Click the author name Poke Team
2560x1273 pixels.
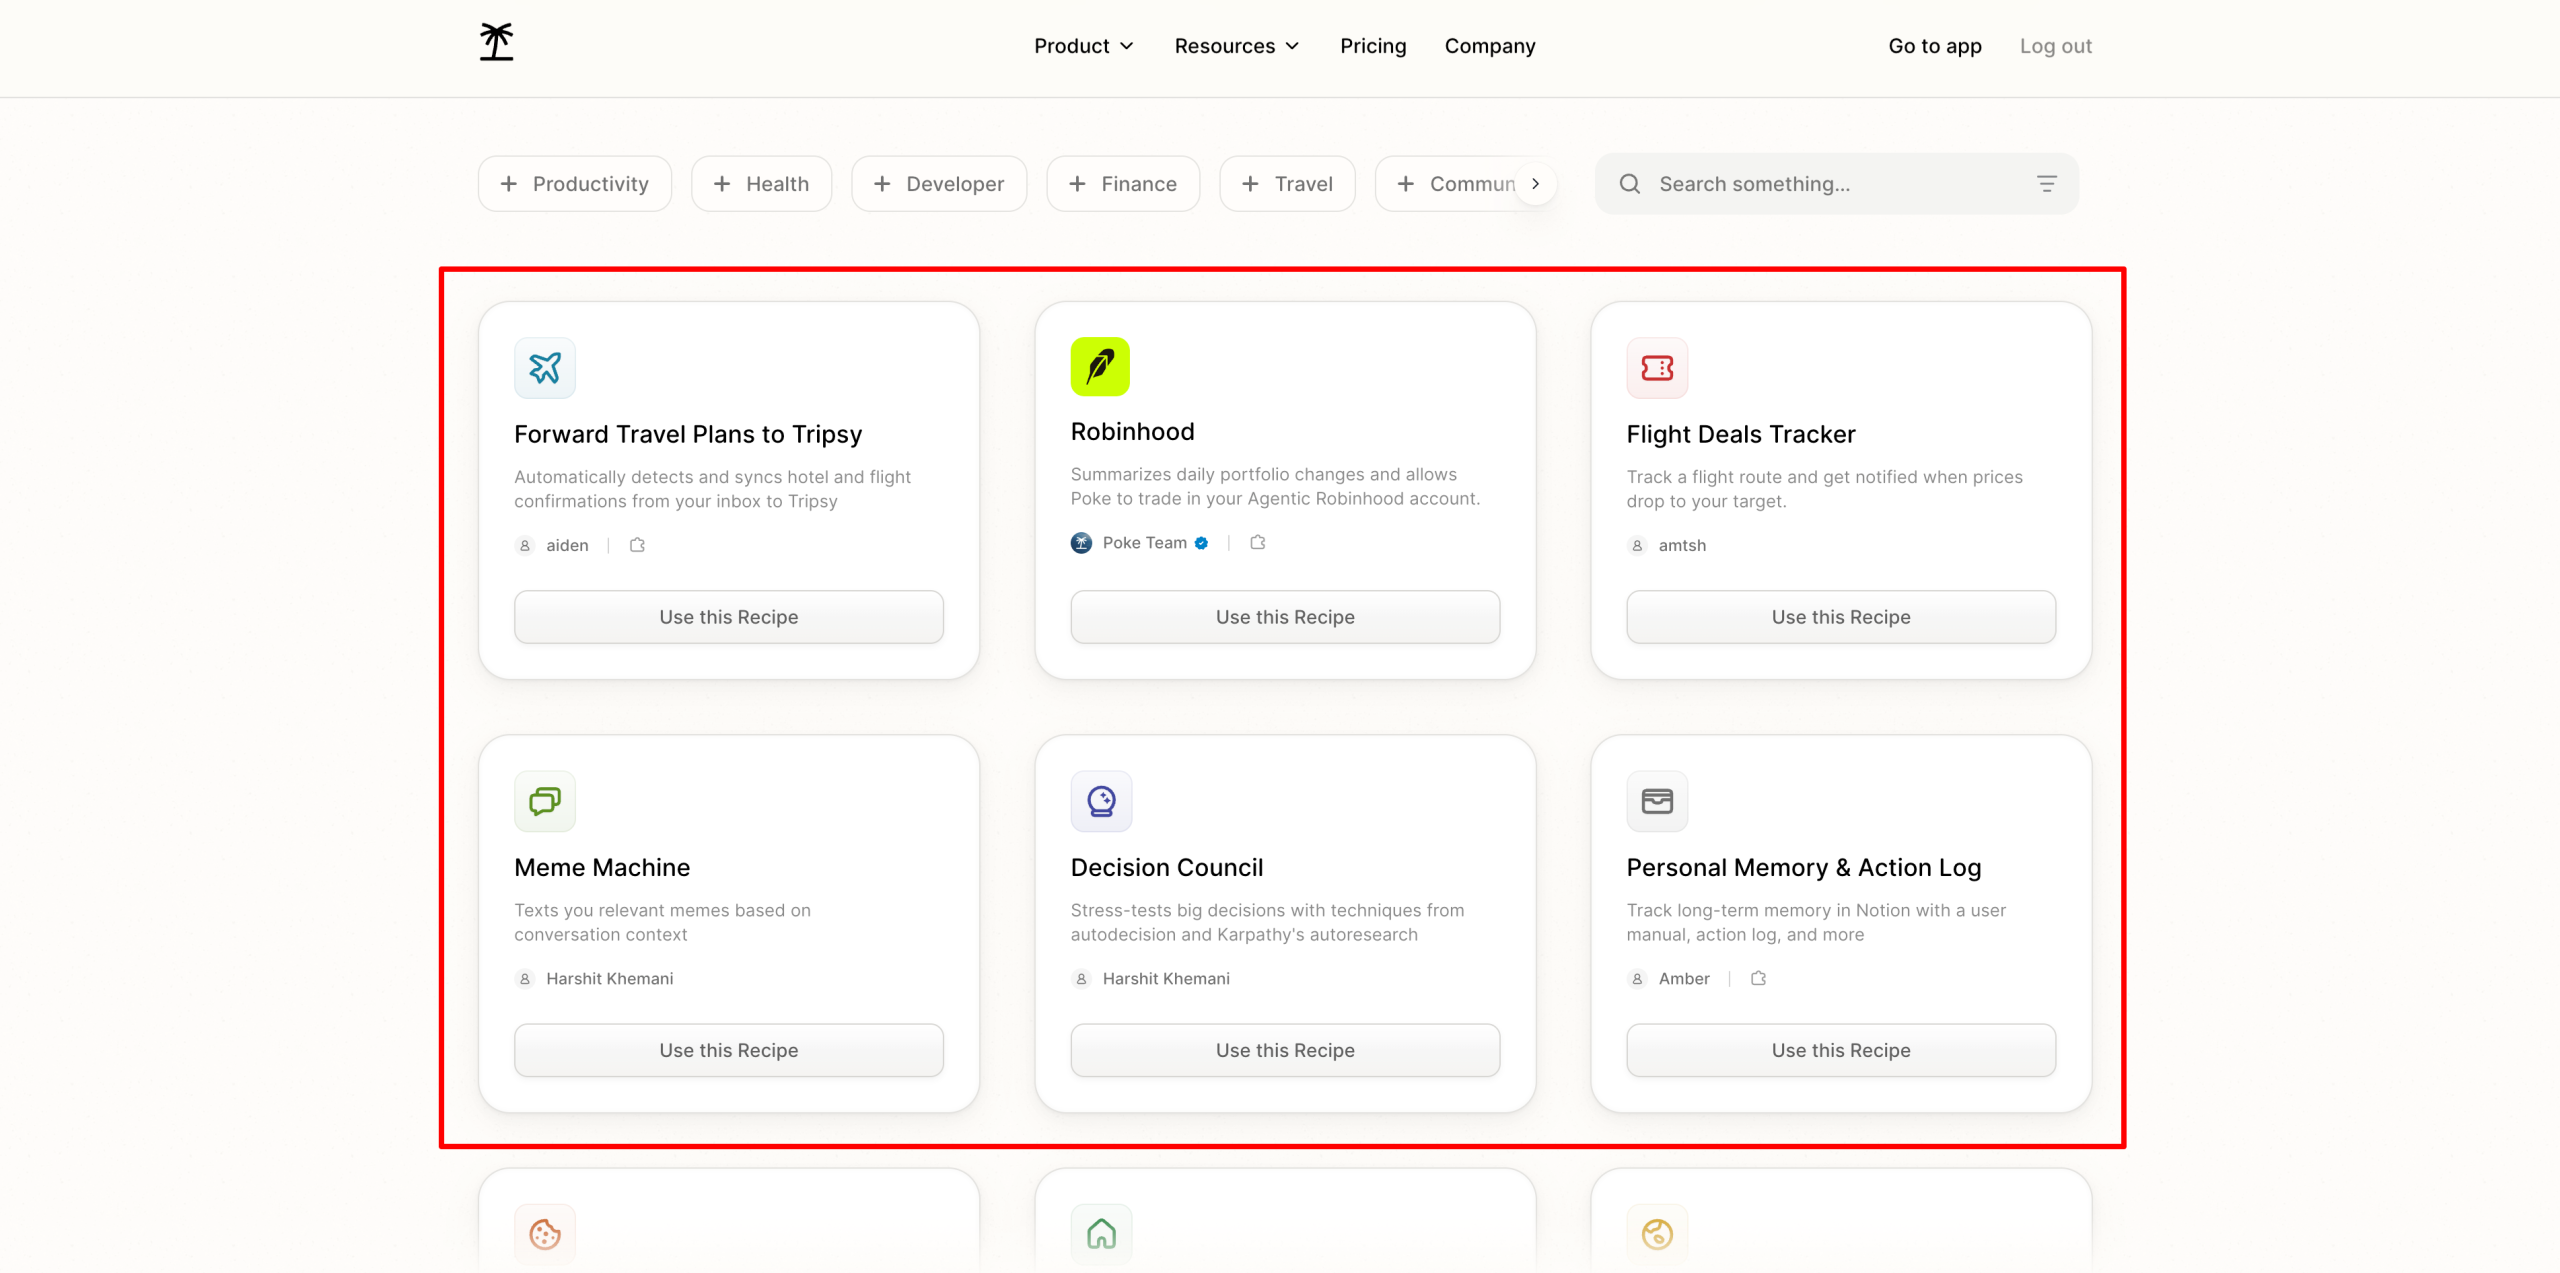[x=1145, y=542]
